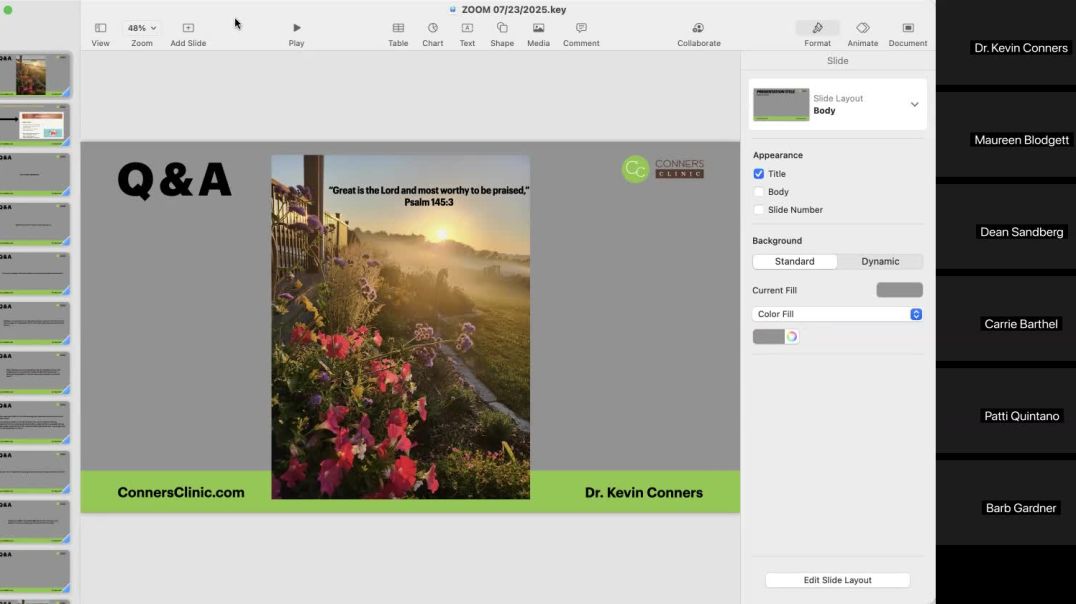Click the Edit Slide Layout button
Screen dimensions: 1076x604
pos(838,580)
